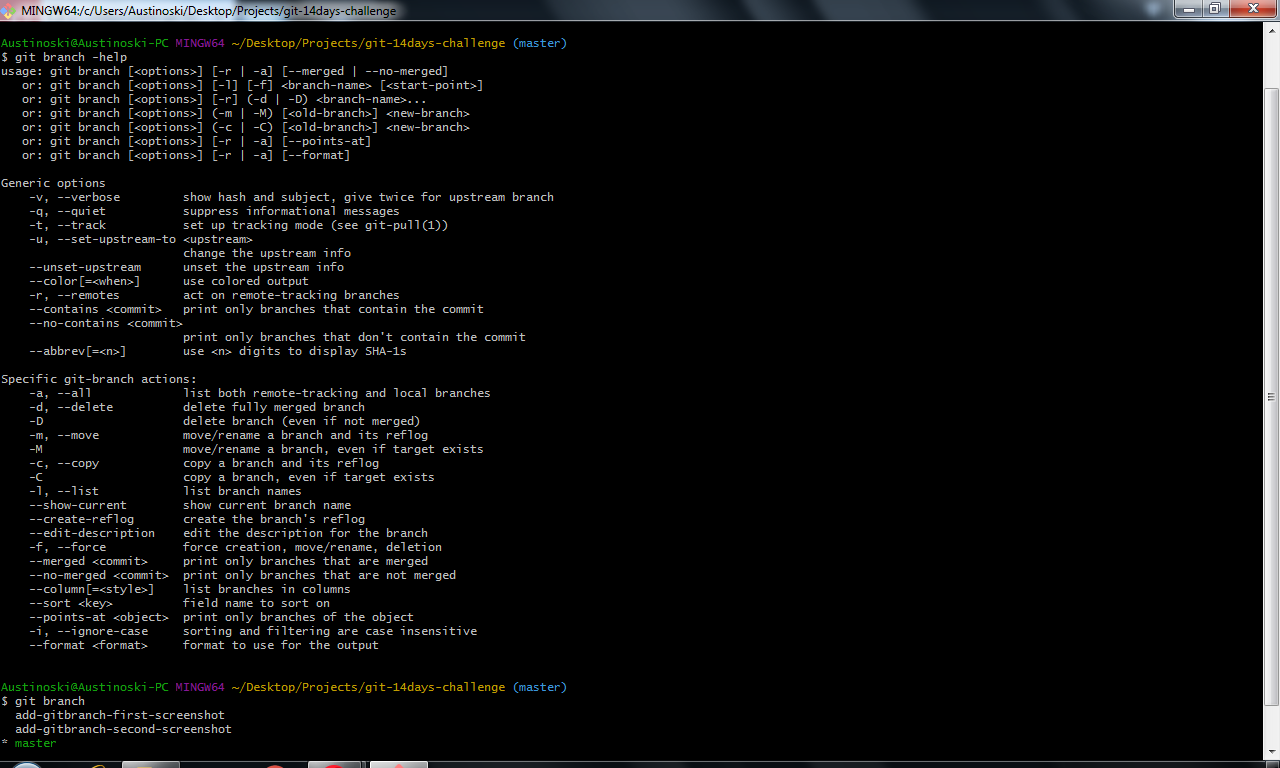Viewport: 1280px width, 768px height.
Task: Click the '--show-current' option
Action: coord(78,505)
